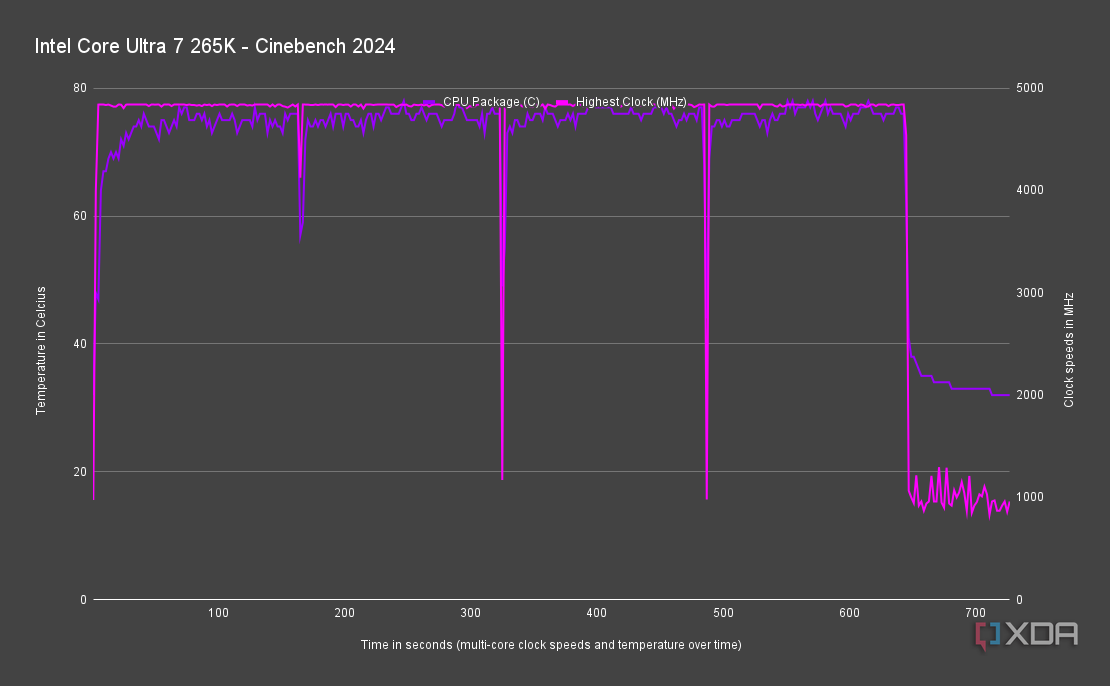Click the 60 label on temperature axis

80,216
